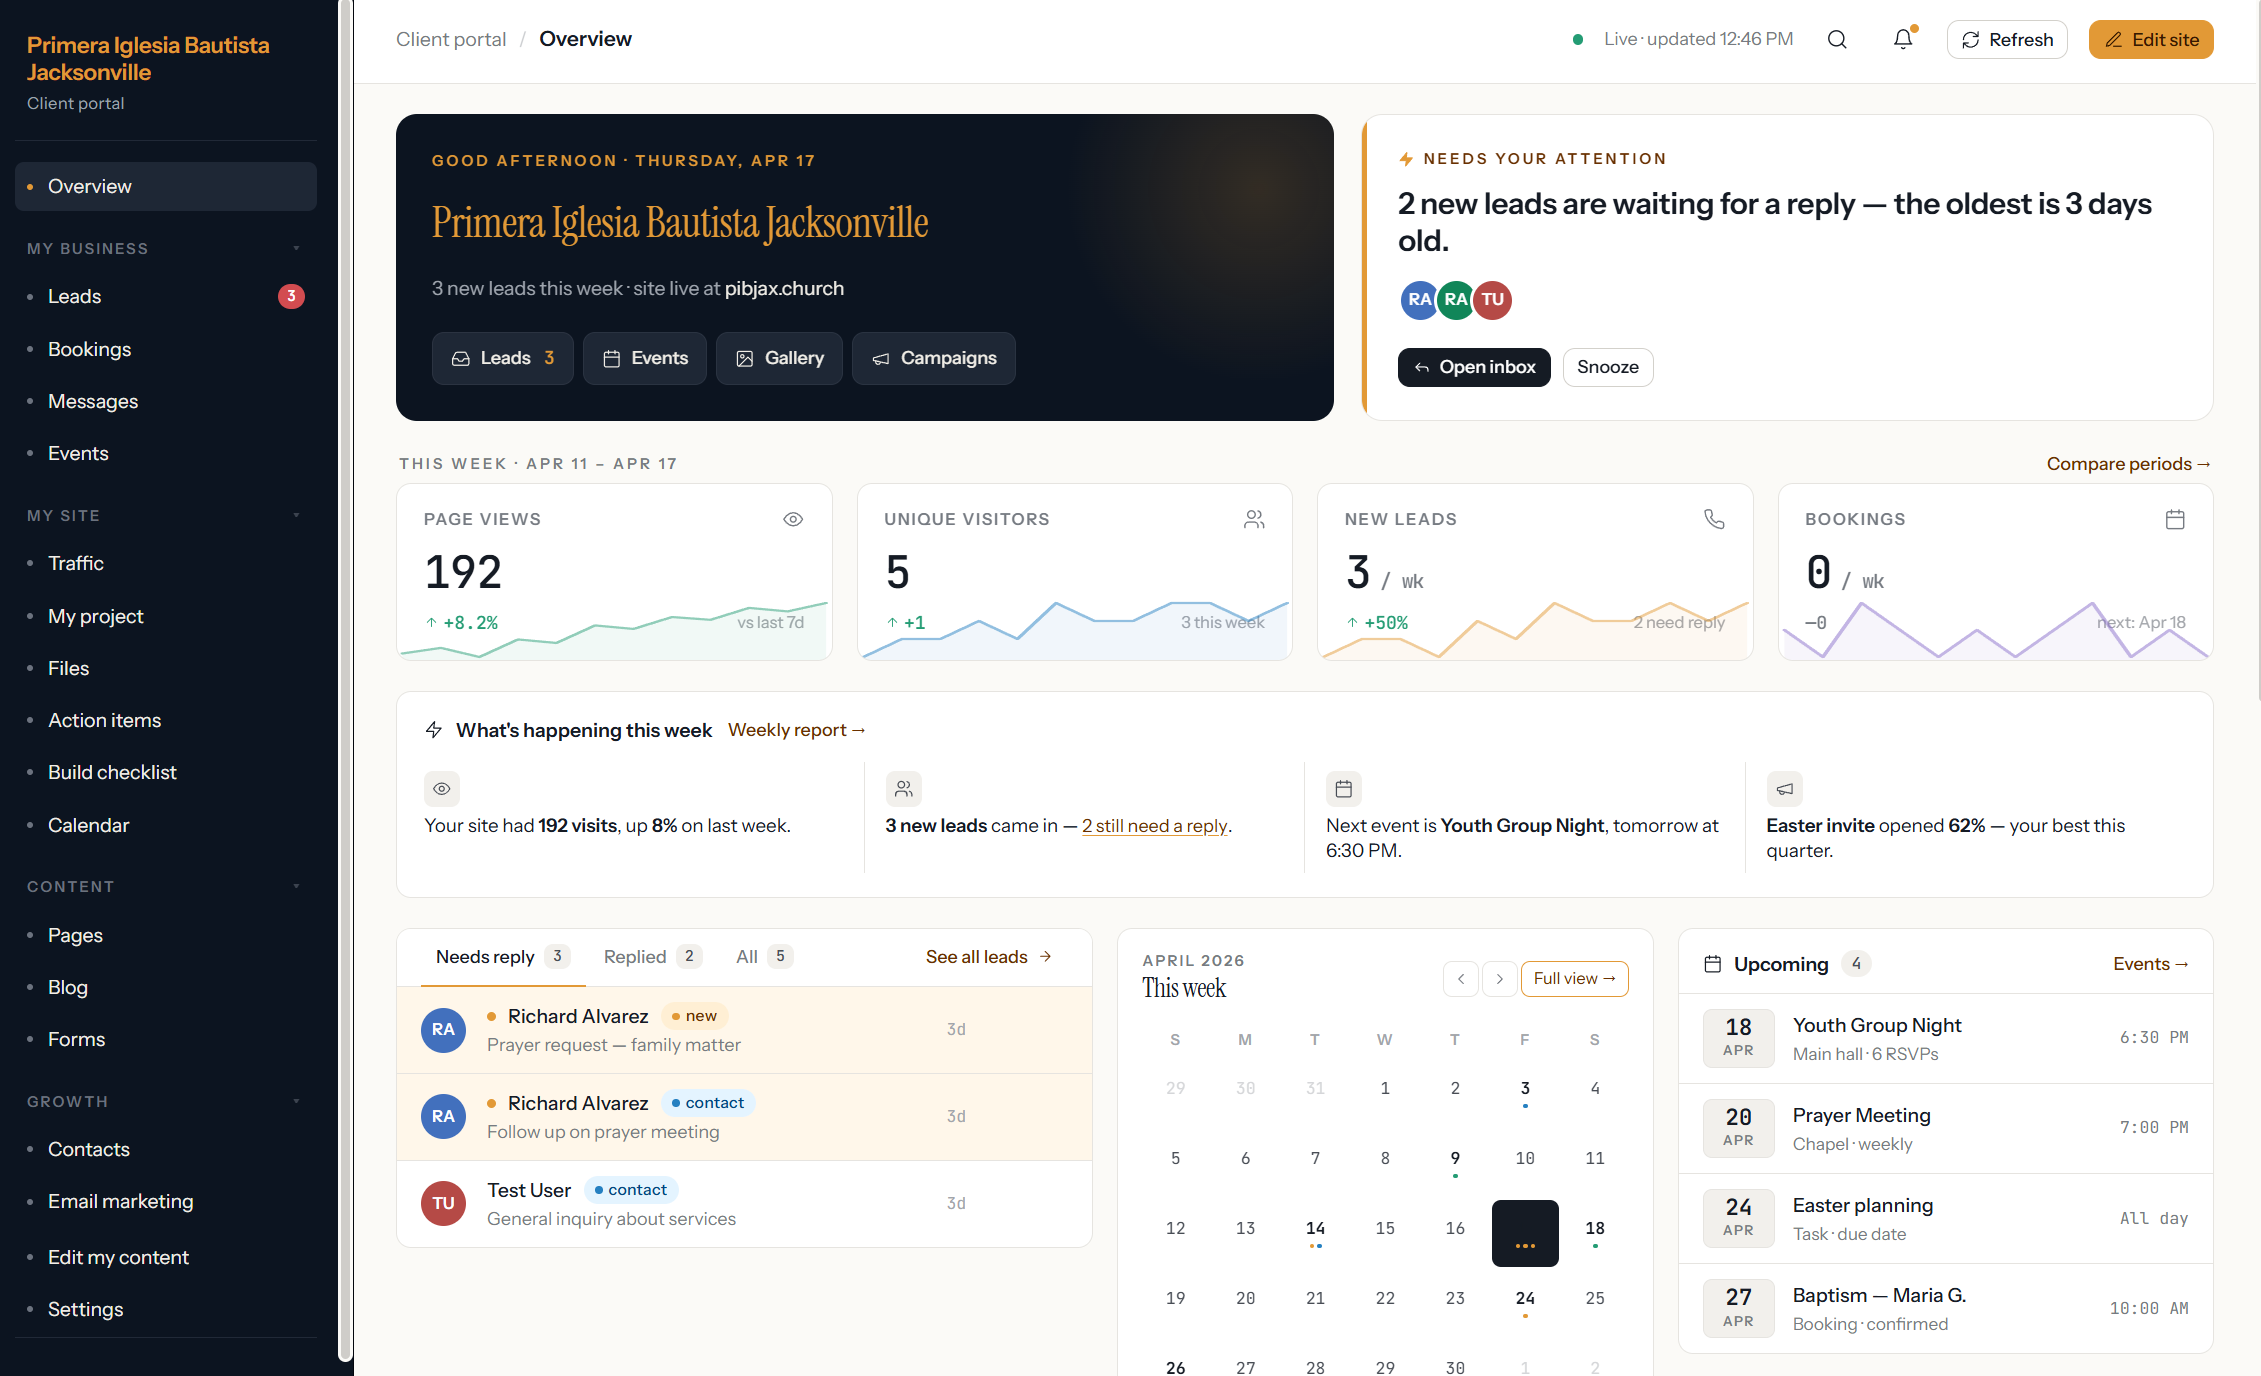This screenshot has height=1376, width=2261.
Task: Click the people icon on Unique Visitors card
Action: 1254,519
